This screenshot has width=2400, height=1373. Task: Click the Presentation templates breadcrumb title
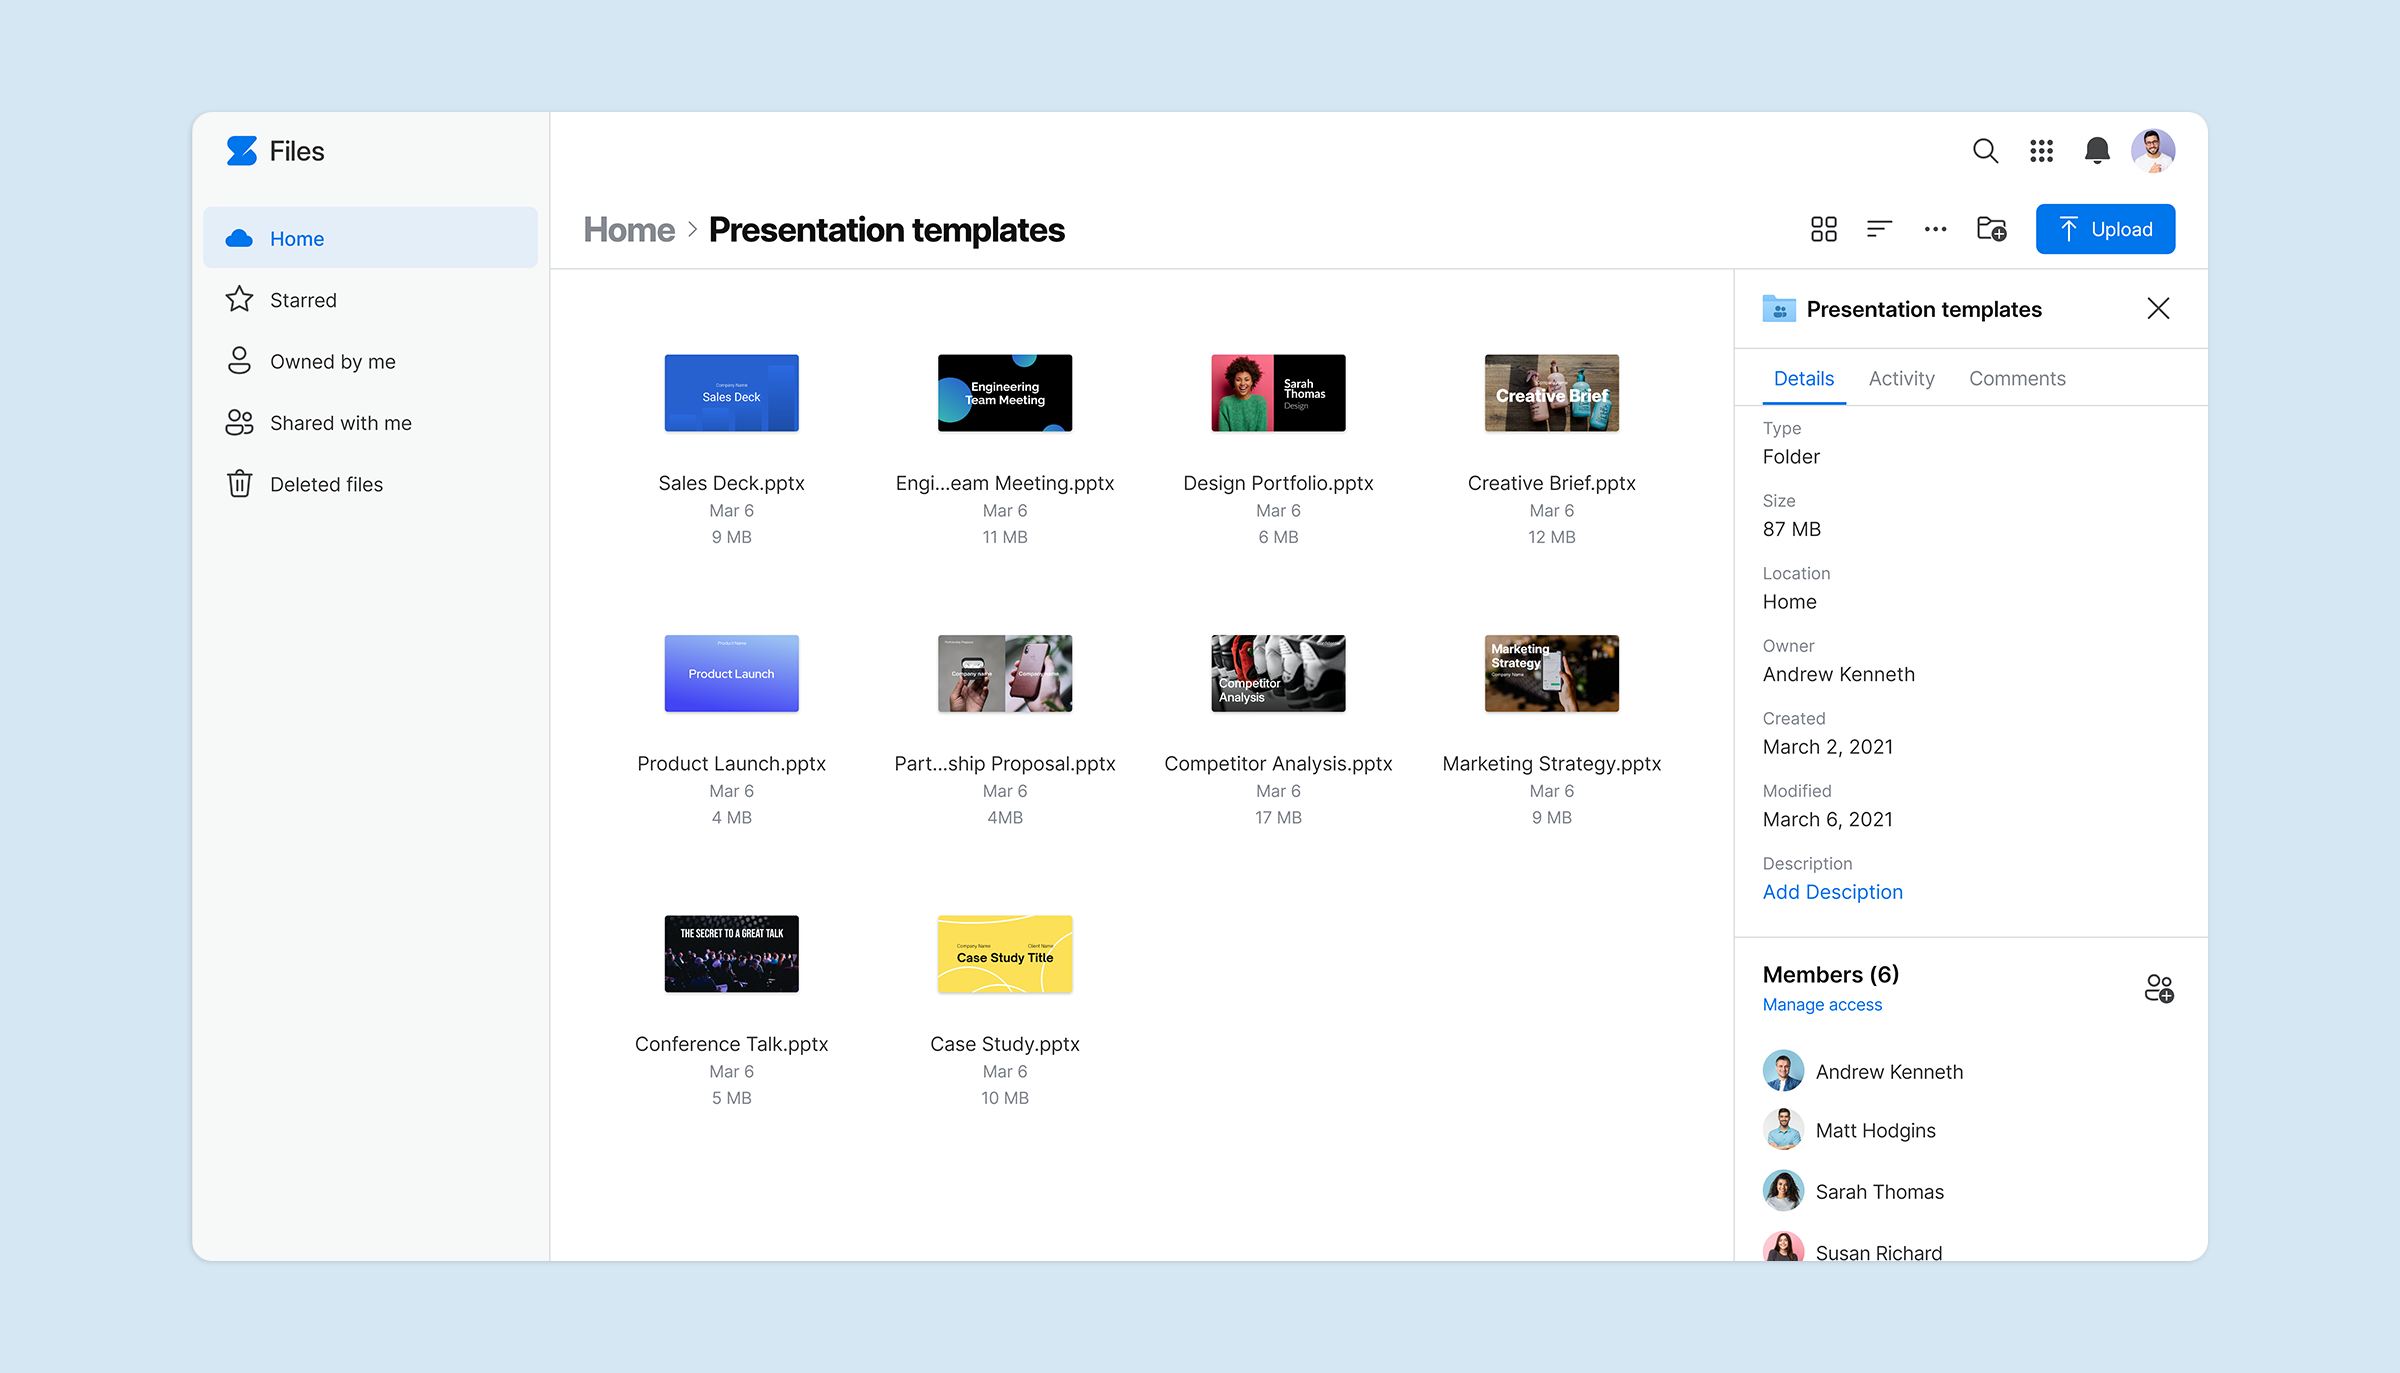886,229
